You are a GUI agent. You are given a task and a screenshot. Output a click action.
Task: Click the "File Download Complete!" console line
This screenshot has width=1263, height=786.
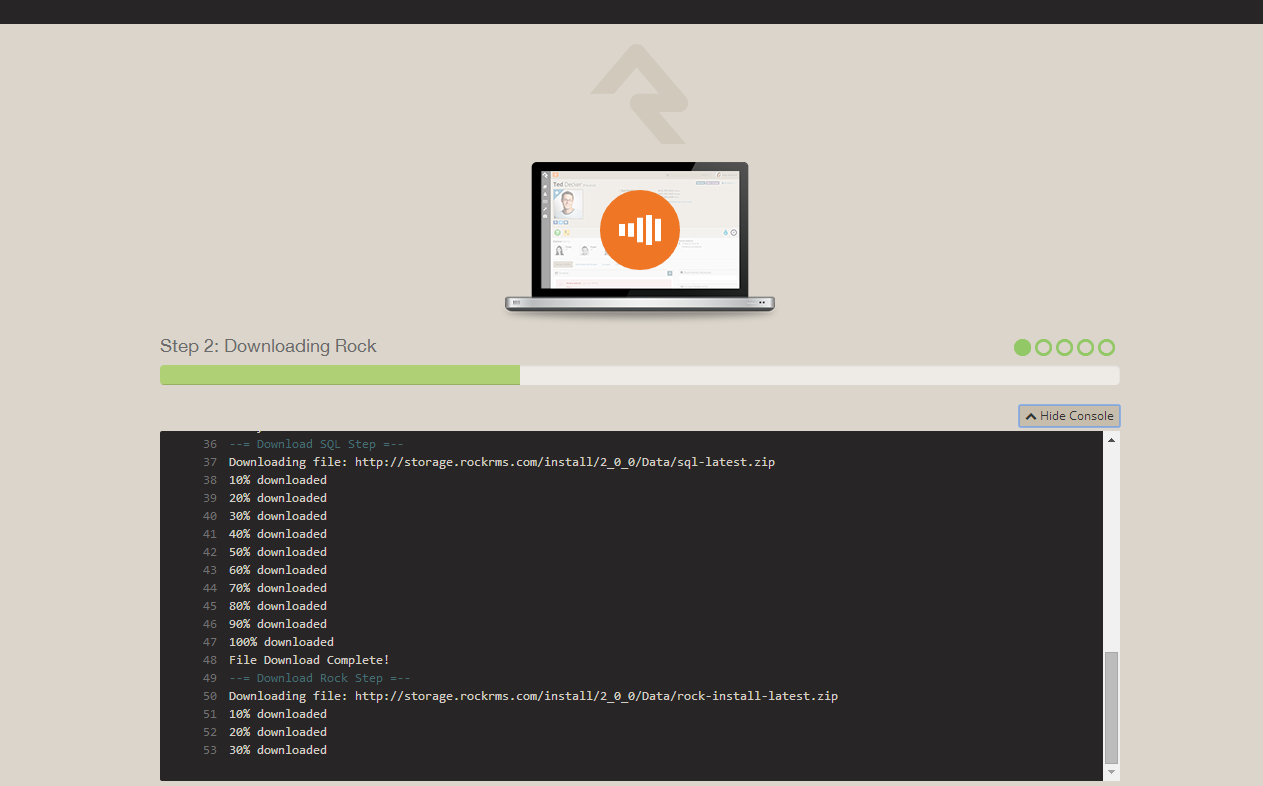pyautogui.click(x=308, y=660)
